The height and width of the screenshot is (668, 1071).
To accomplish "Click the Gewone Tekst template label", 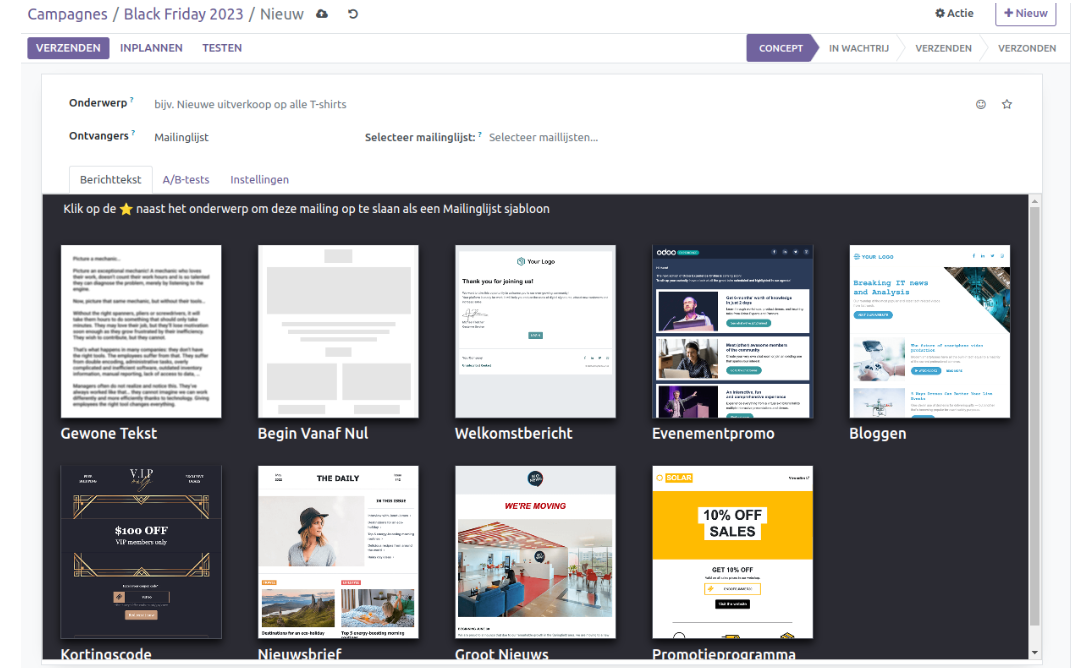I will click(109, 433).
